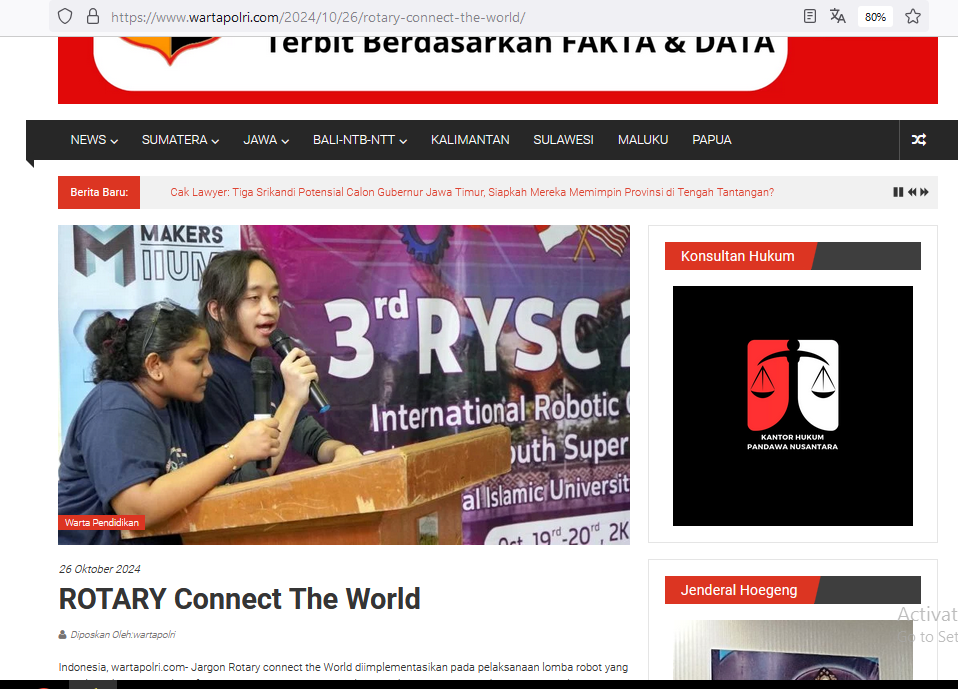Open the Cak Lawyer ticker headline
This screenshot has height=689, width=958.
(x=472, y=192)
